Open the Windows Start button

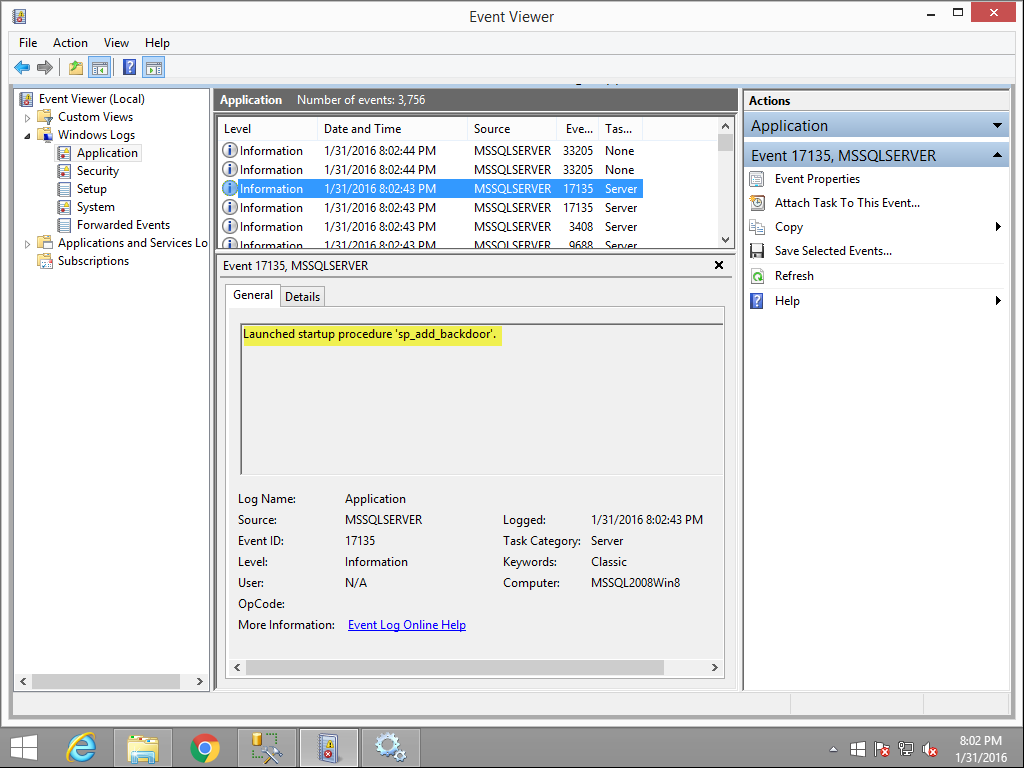(x=24, y=748)
